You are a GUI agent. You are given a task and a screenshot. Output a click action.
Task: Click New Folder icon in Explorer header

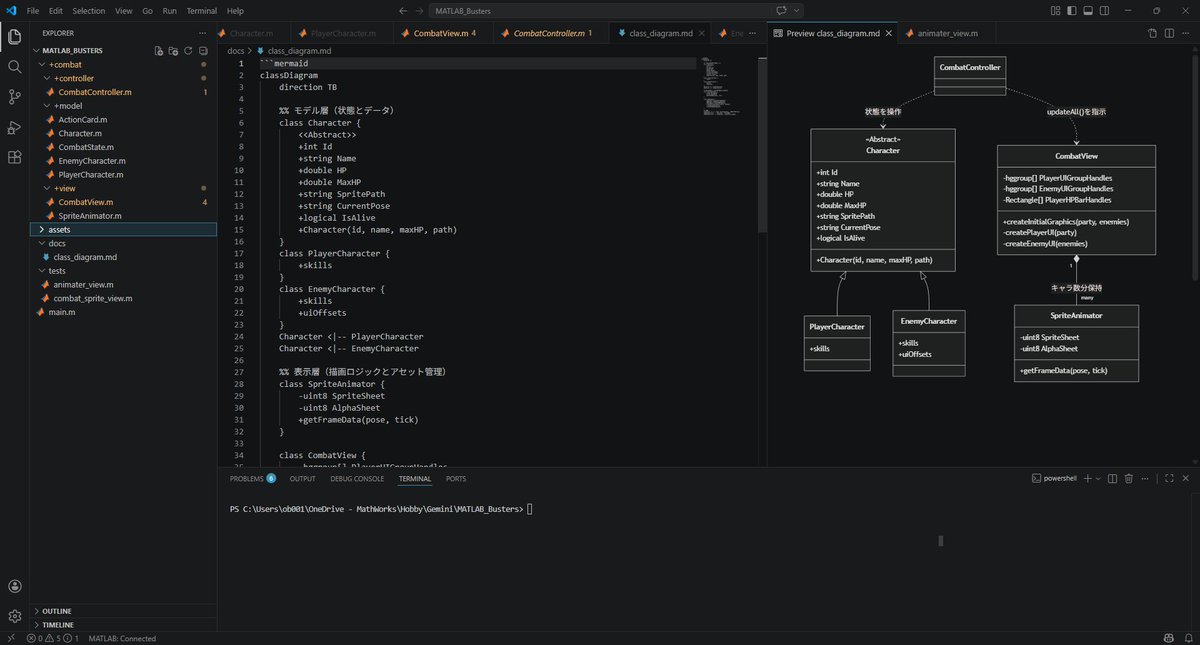click(x=173, y=50)
